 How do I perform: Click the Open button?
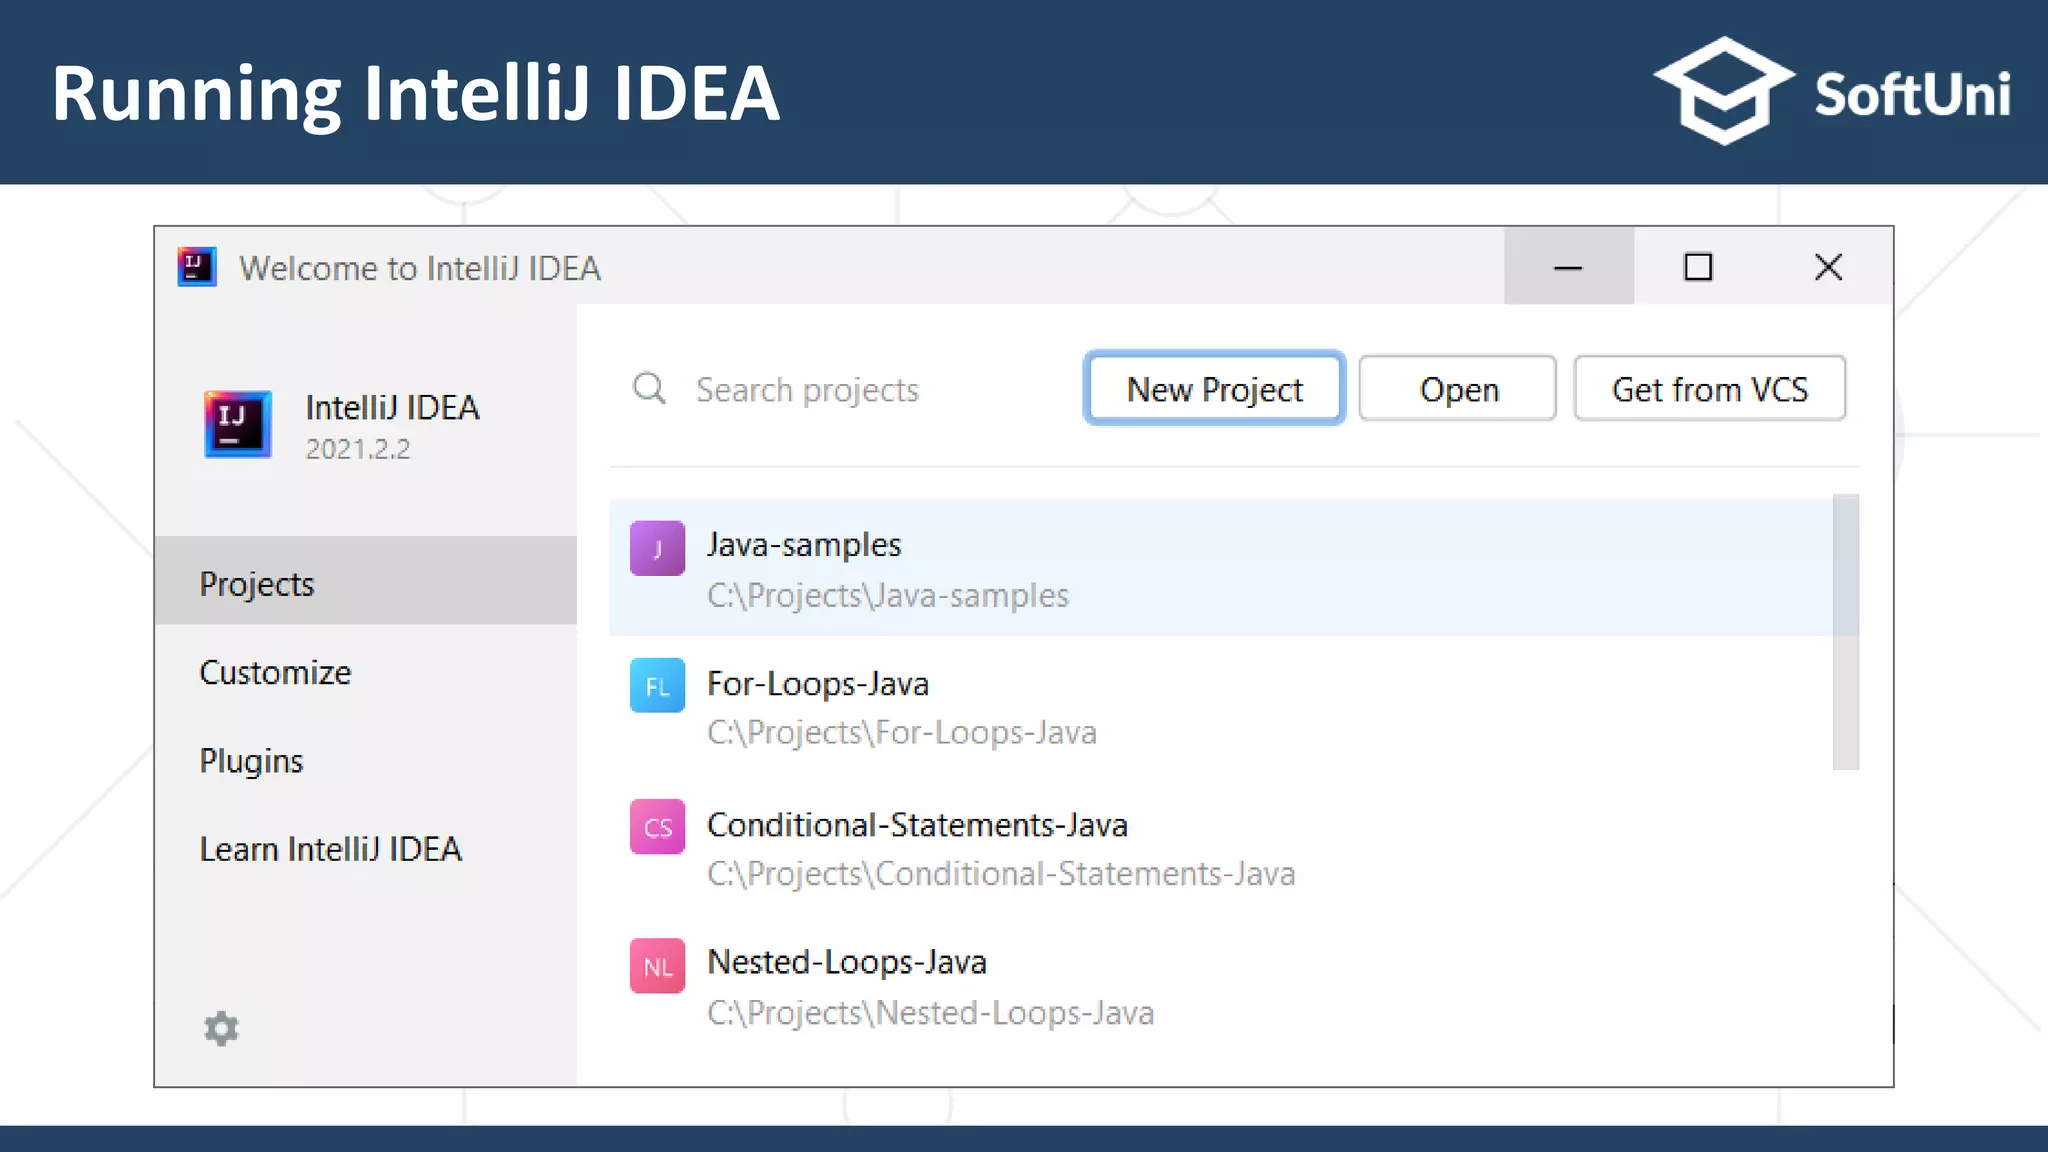(x=1457, y=388)
